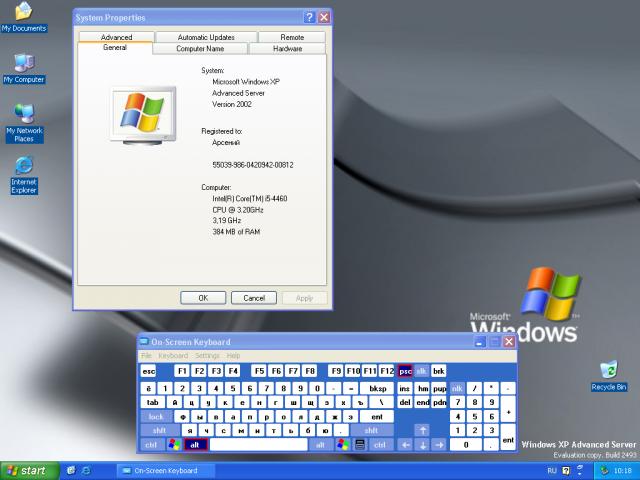Click the esc key on the on-screen keyboard

(149, 371)
